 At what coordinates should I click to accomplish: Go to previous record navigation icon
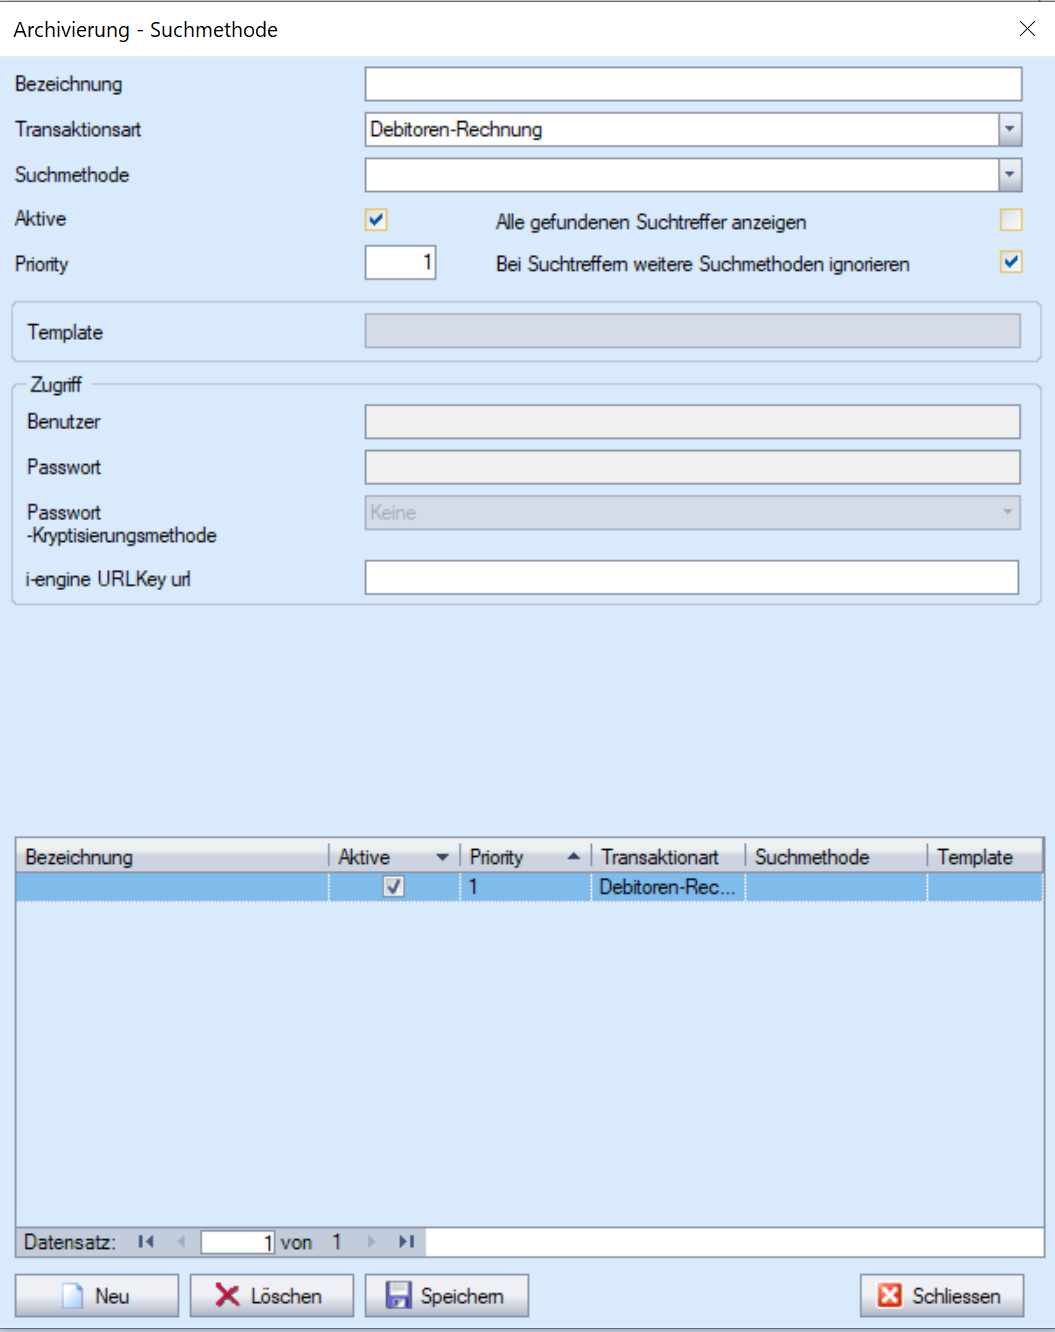pyautogui.click(x=181, y=1242)
